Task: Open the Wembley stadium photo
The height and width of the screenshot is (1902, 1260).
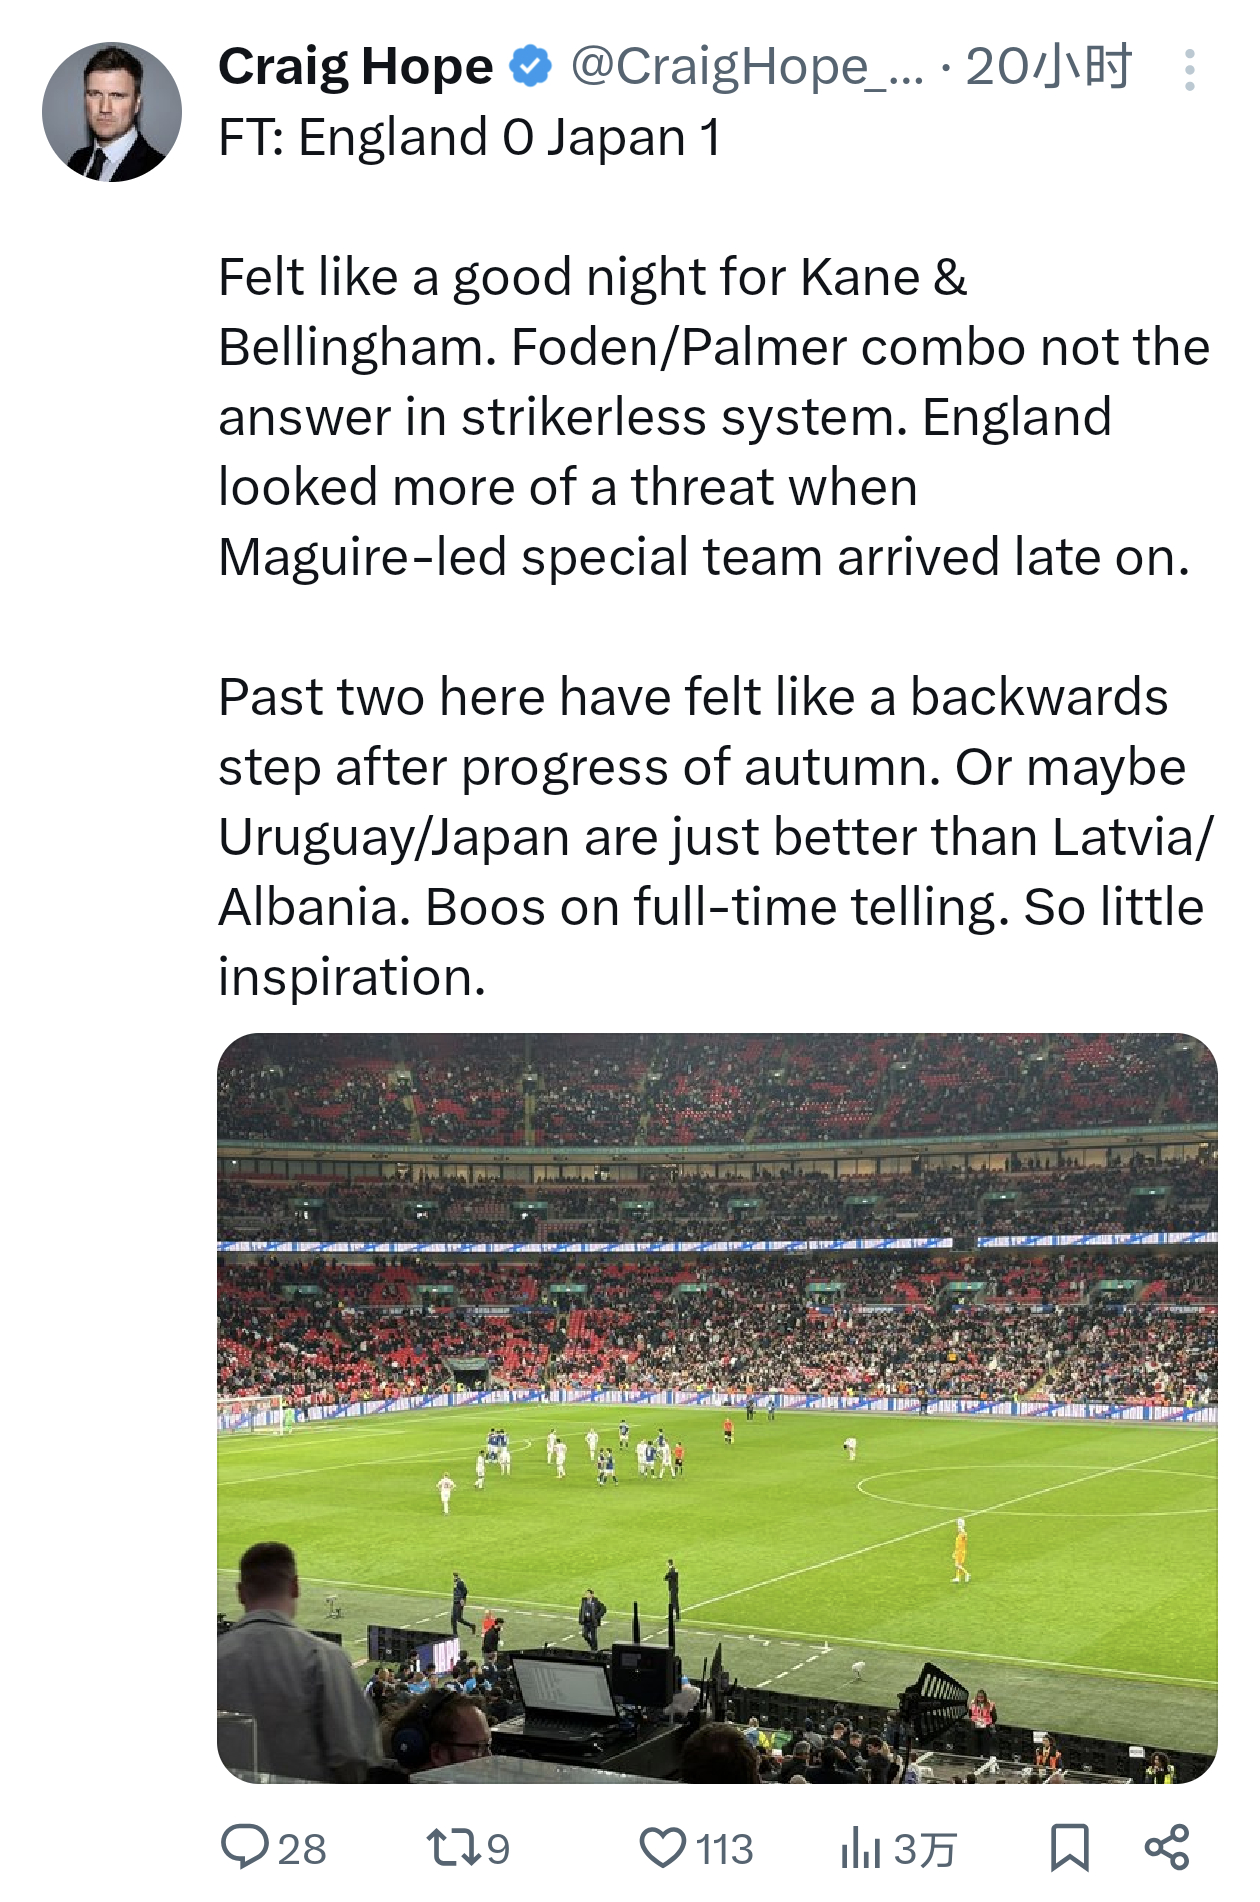Action: click(717, 1407)
